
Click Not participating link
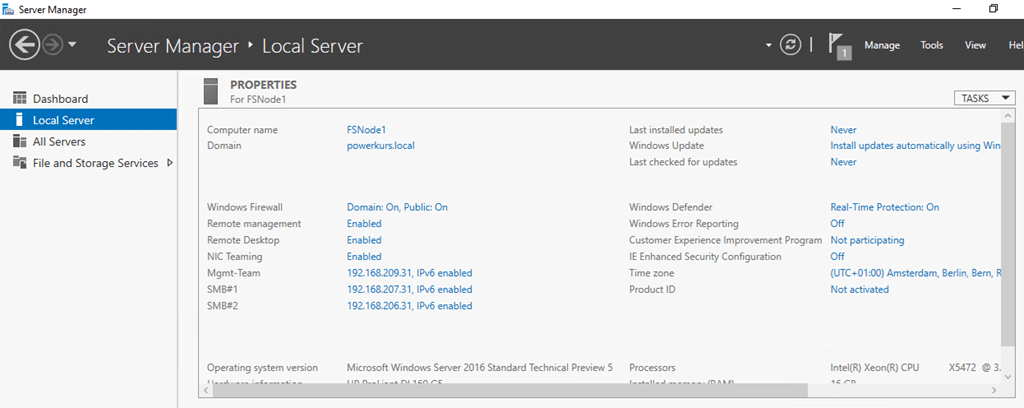867,240
